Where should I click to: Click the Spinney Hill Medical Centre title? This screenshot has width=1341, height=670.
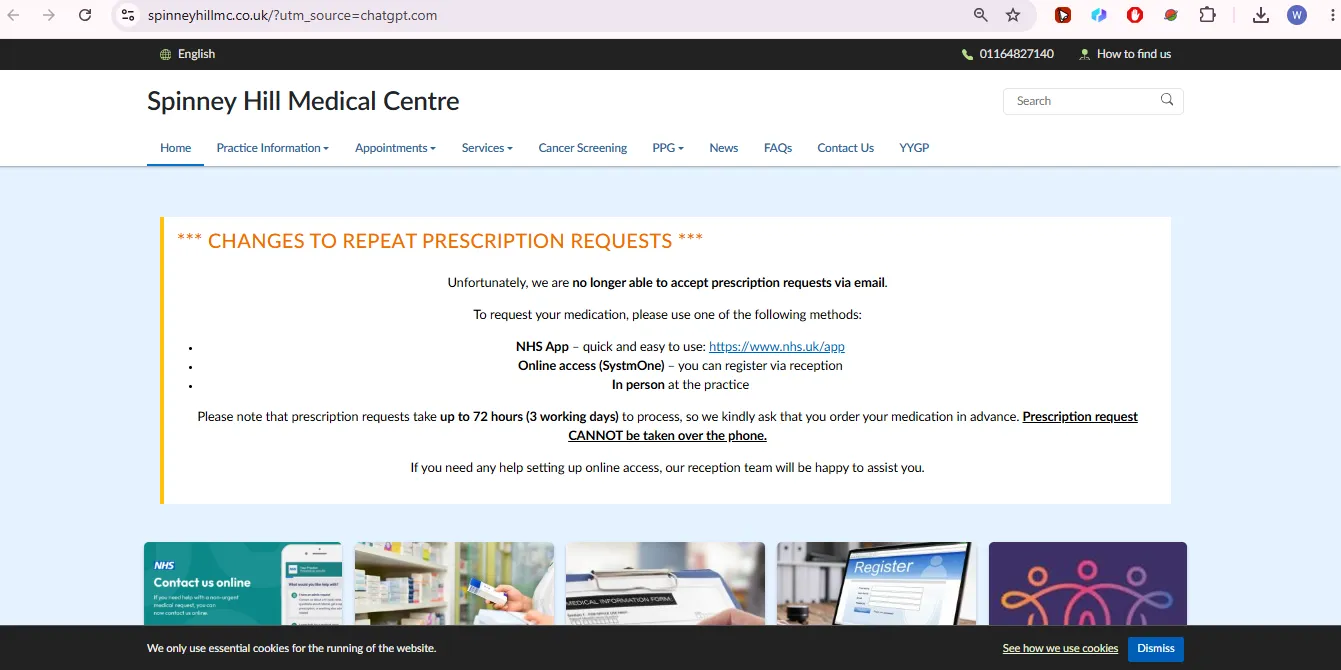tap(303, 101)
